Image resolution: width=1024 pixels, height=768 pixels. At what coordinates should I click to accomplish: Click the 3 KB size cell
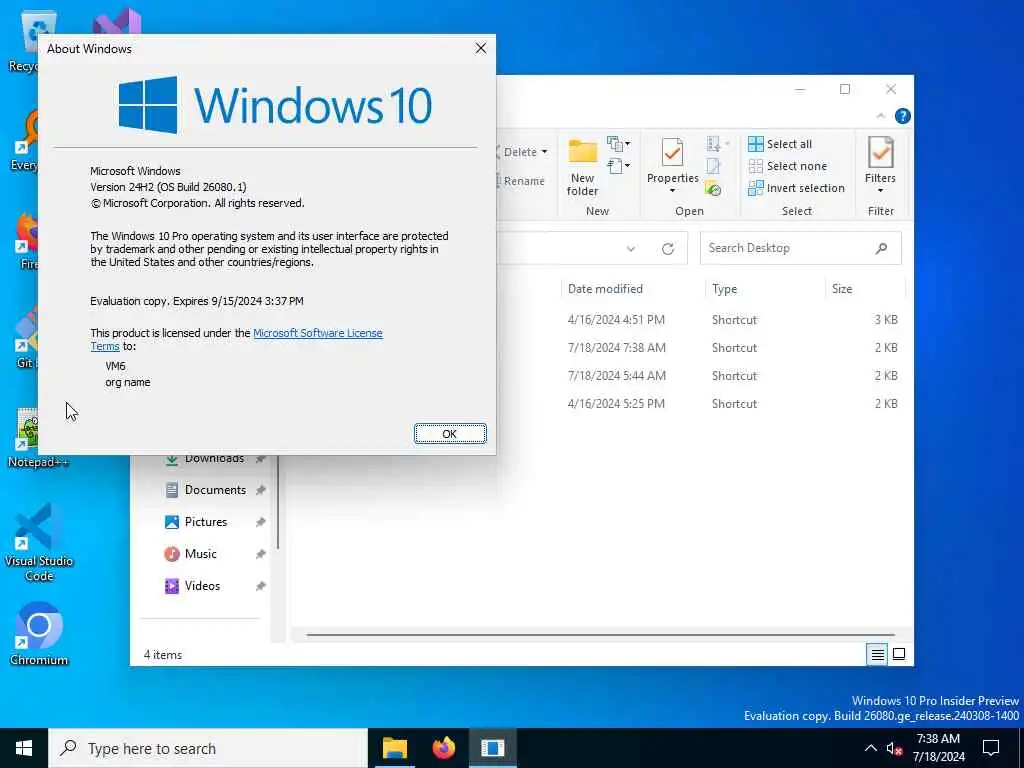pyautogui.click(x=886, y=320)
